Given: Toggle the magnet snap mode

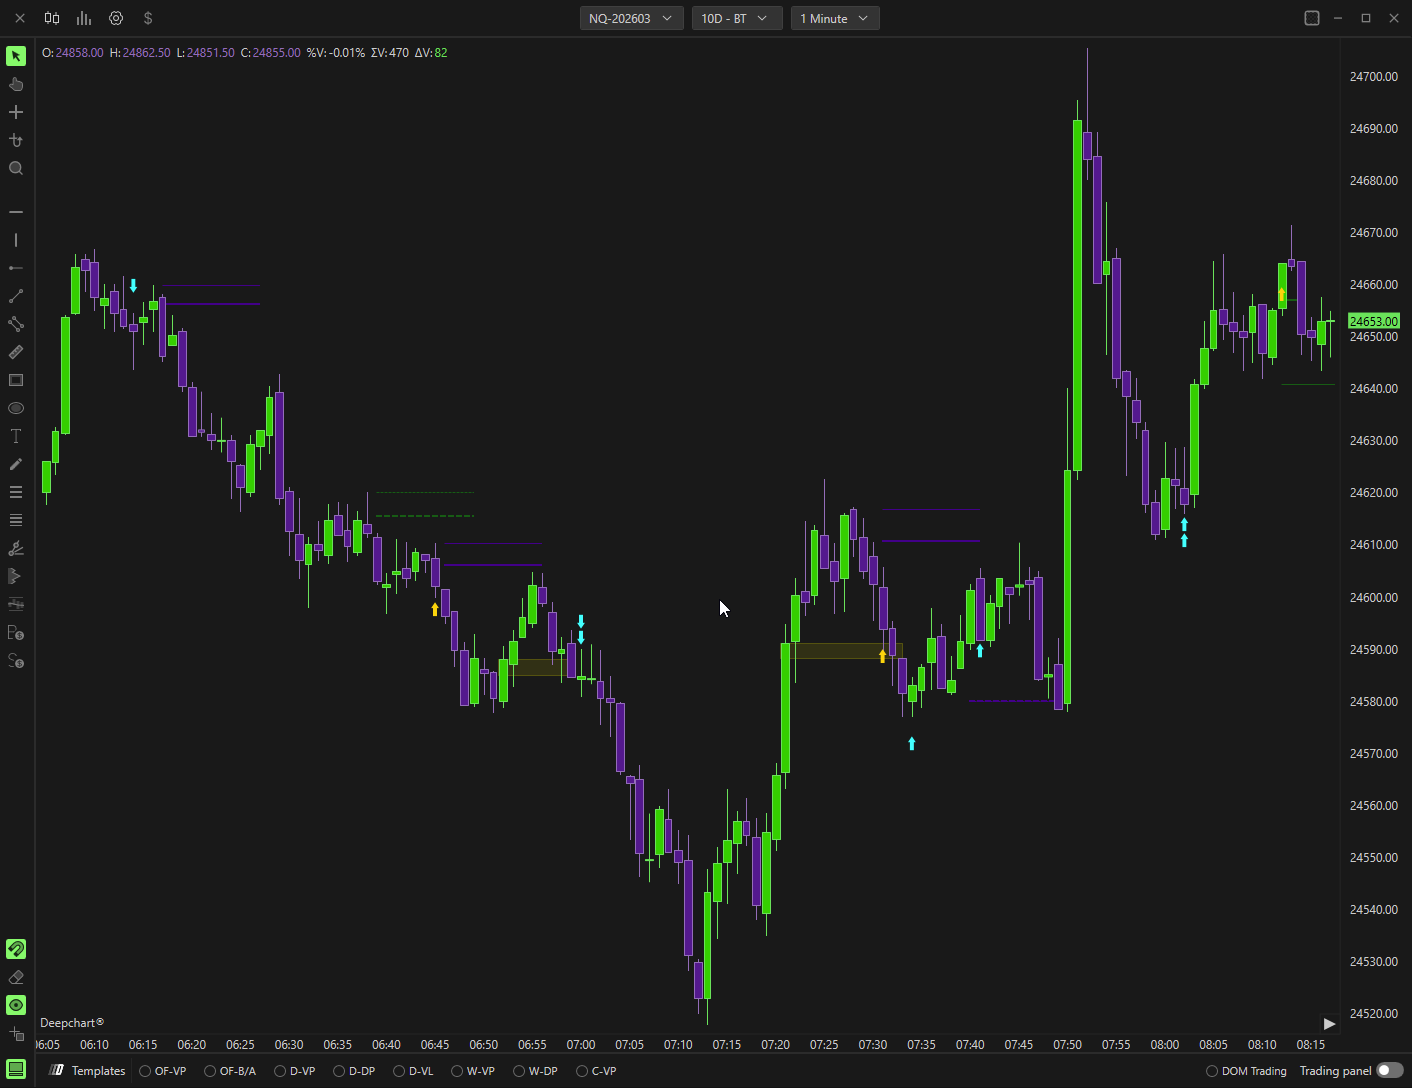Looking at the screenshot, I should click(16, 949).
